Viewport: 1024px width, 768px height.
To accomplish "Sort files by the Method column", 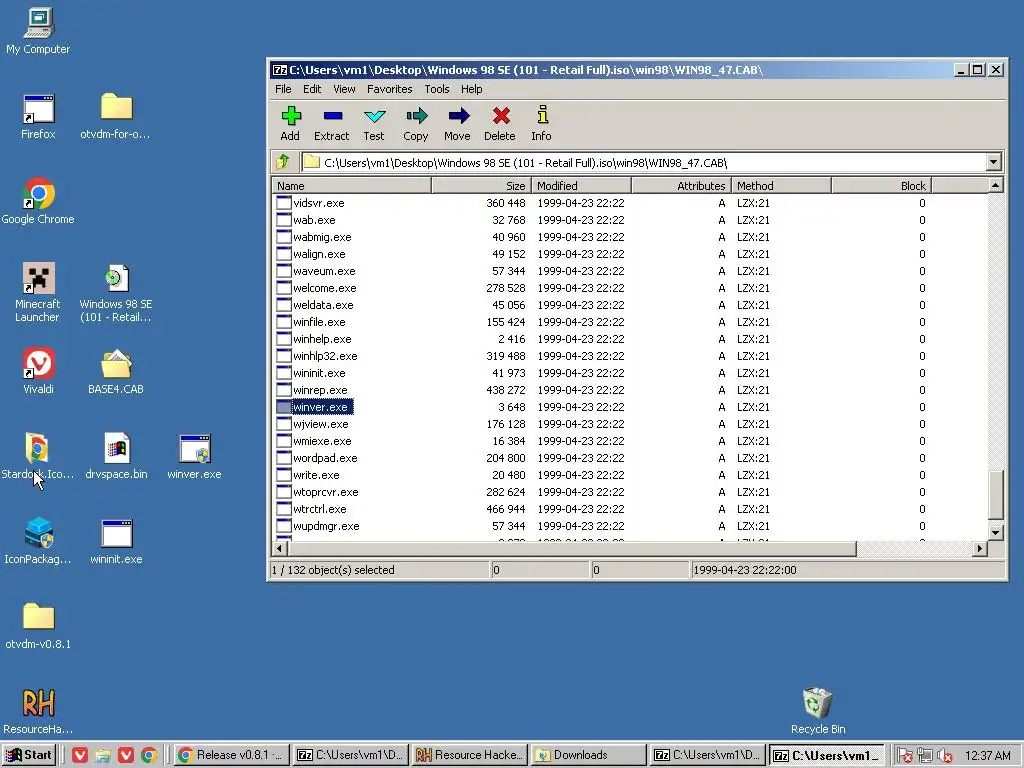I will coord(781,185).
